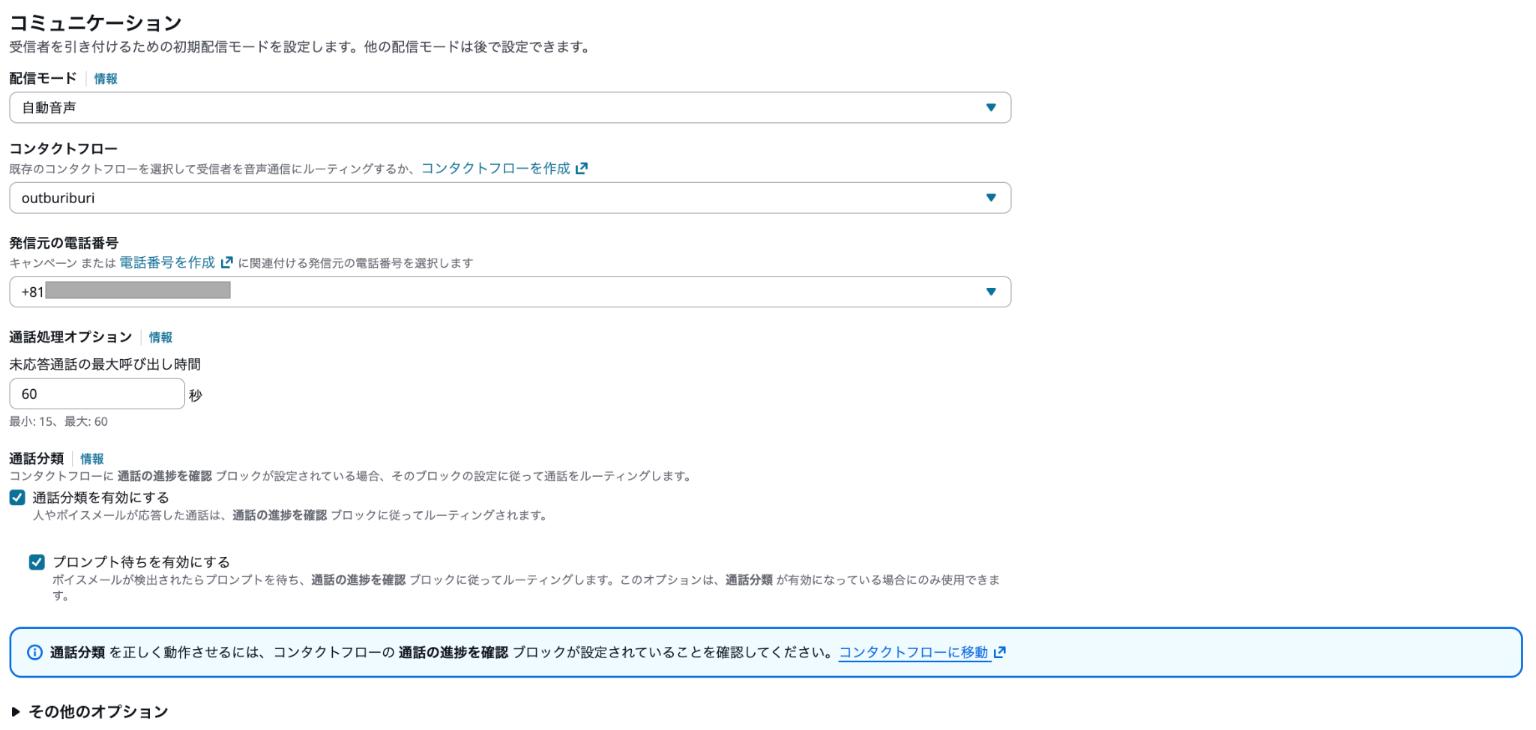
Task: Click the info circle icon in the blue alert
Action: pyautogui.click(x=35, y=652)
